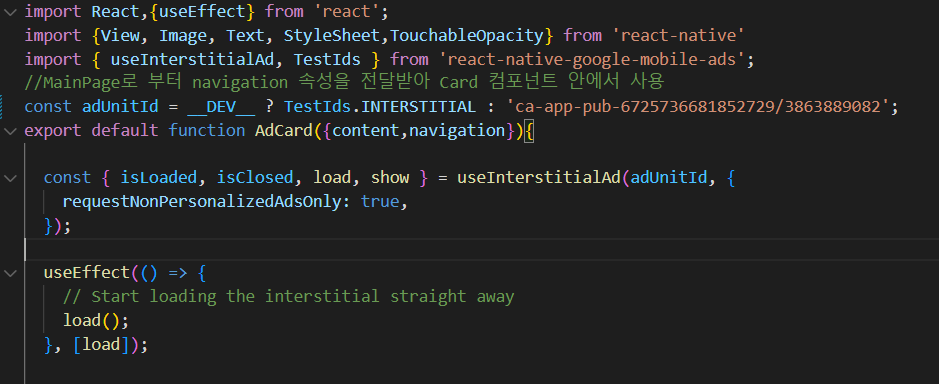Click the export keyword
This screenshot has height=384, width=939.
pyautogui.click(x=53, y=131)
